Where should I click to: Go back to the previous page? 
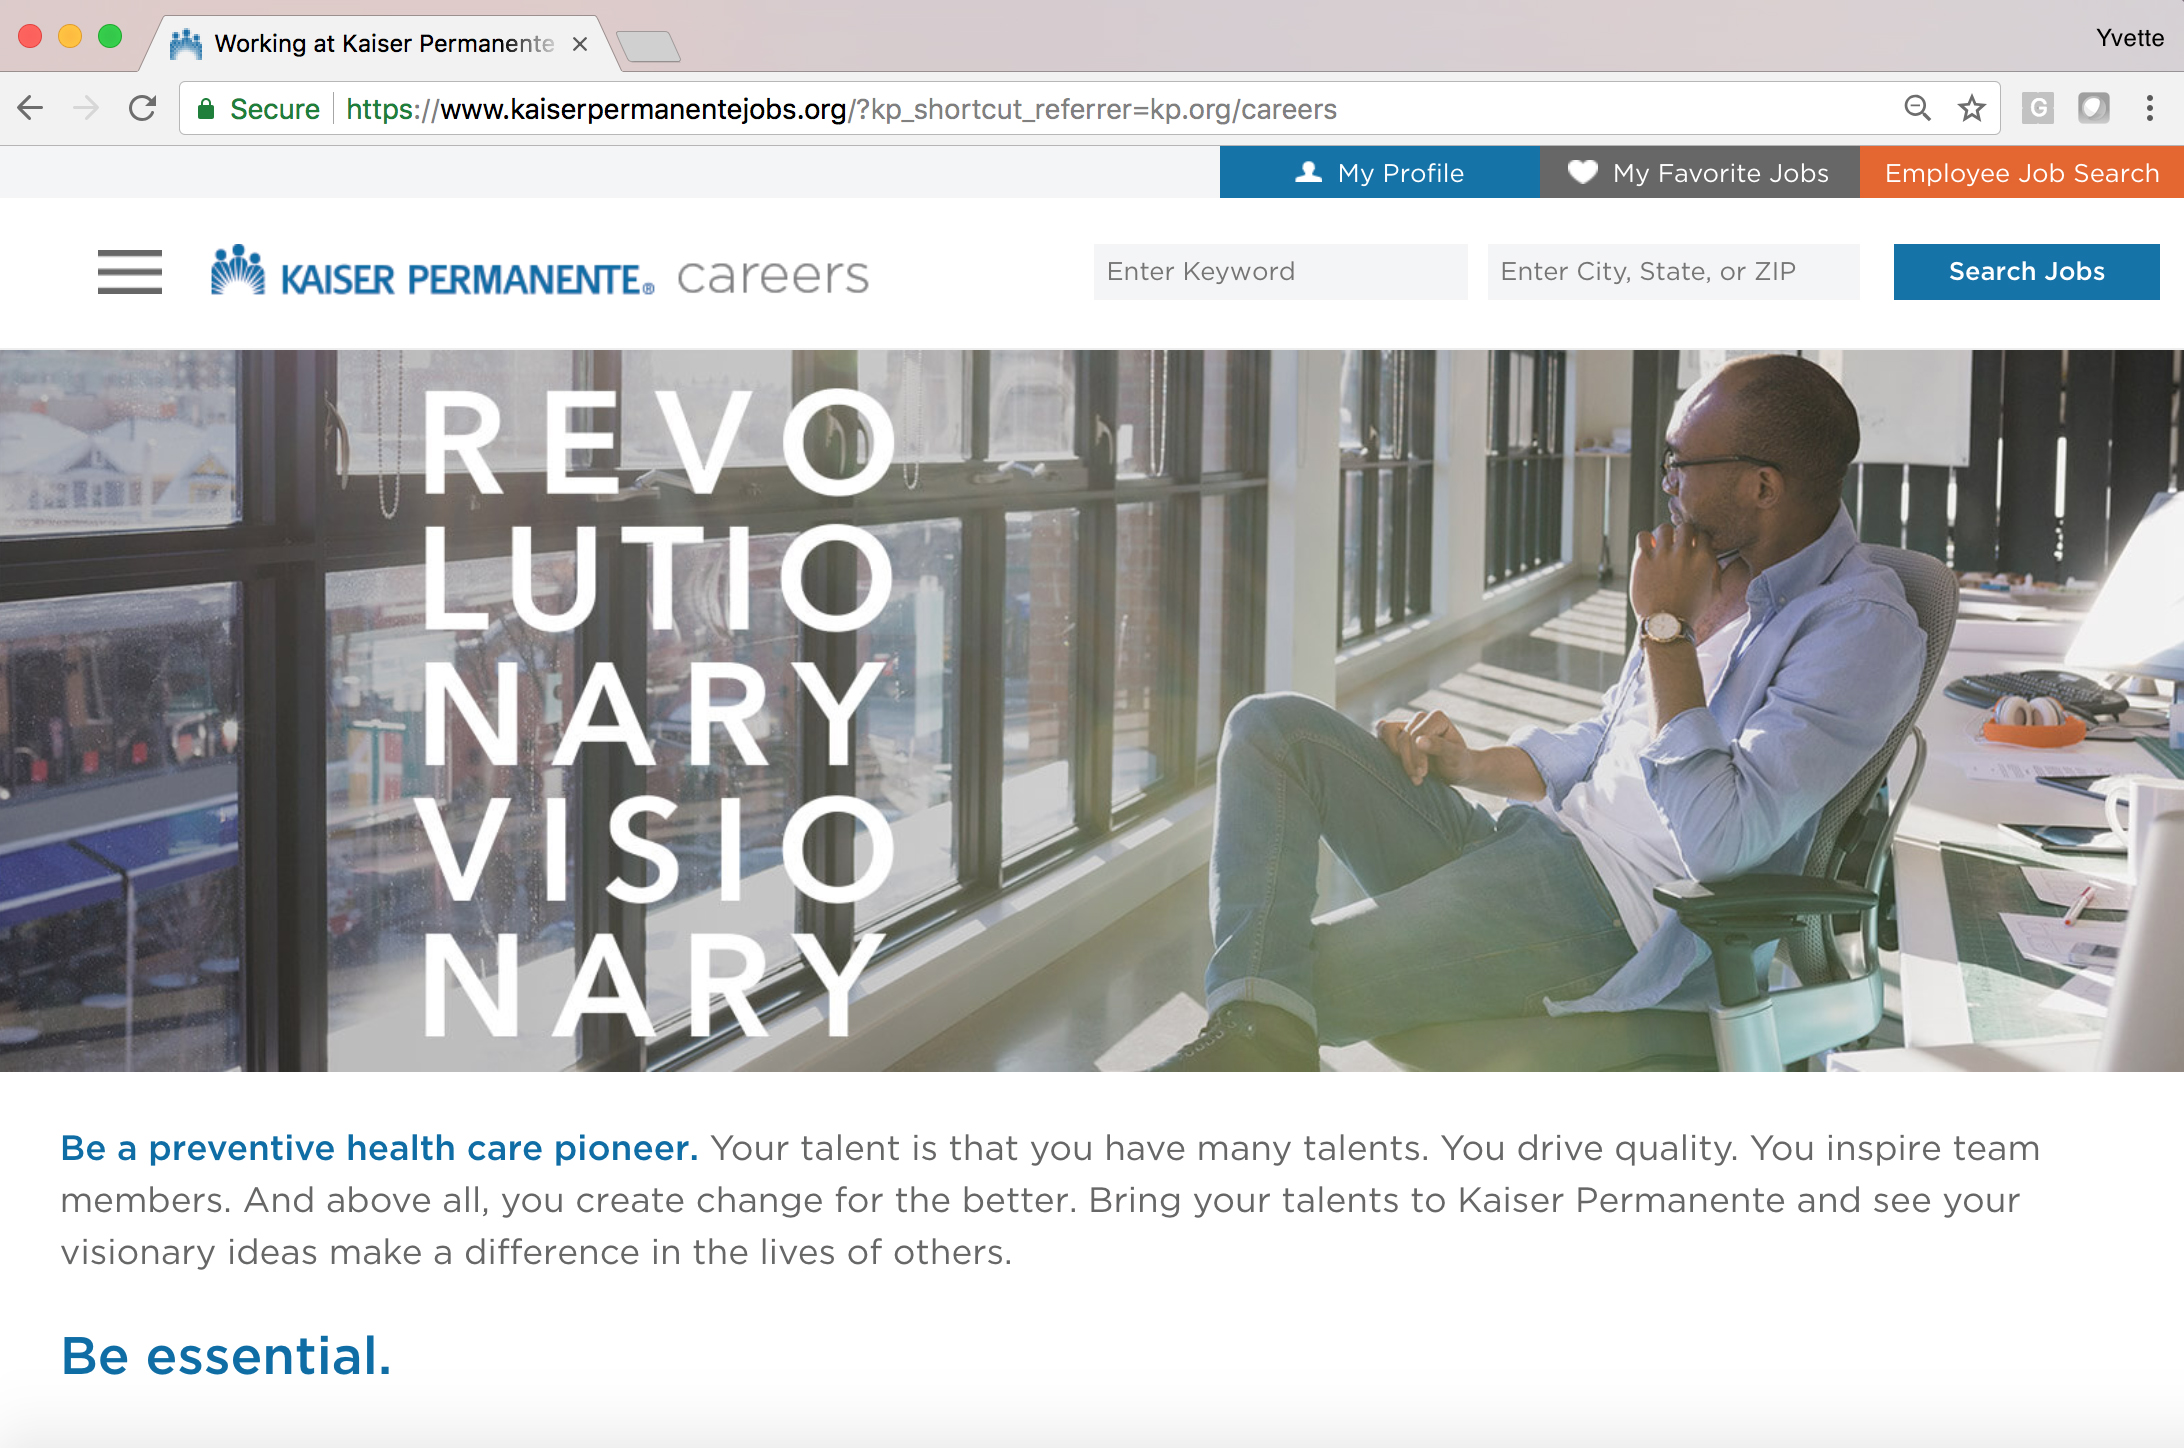tap(31, 108)
